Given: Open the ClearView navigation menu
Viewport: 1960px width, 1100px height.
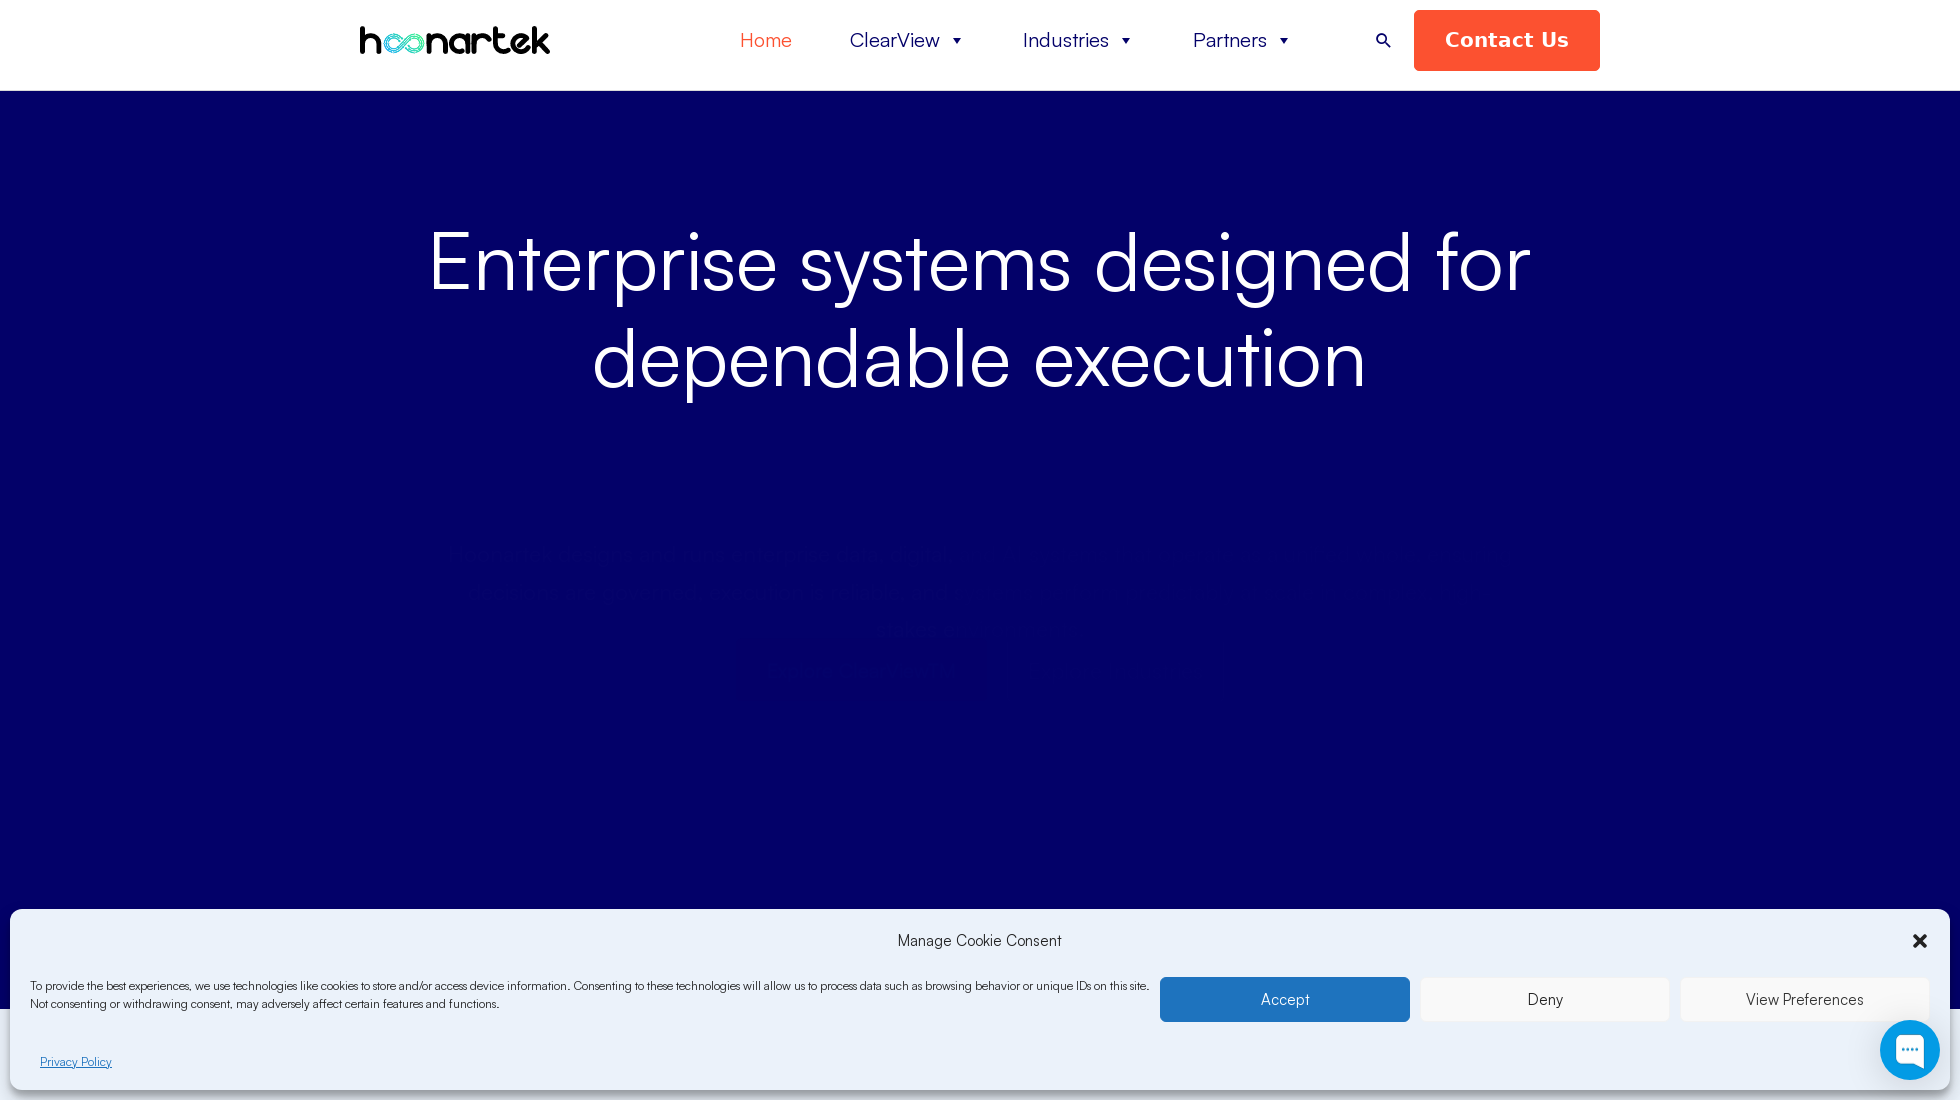Looking at the screenshot, I should click(894, 40).
